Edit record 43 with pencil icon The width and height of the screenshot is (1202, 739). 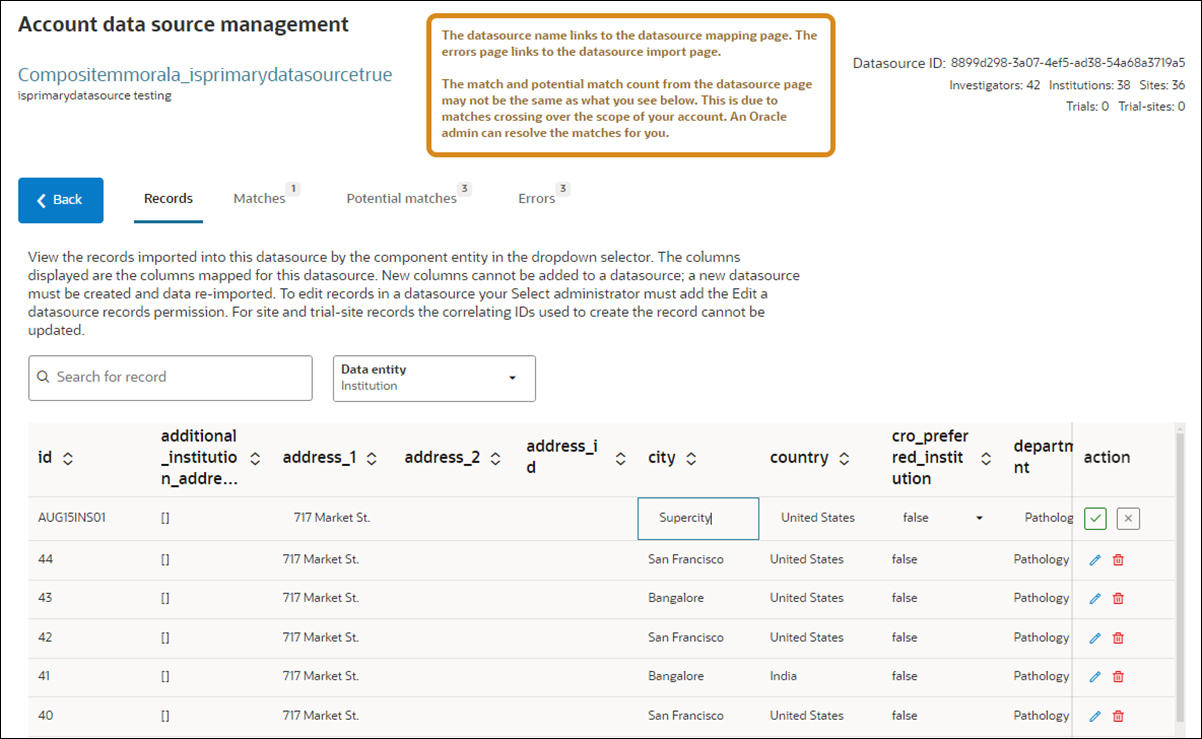pos(1095,598)
